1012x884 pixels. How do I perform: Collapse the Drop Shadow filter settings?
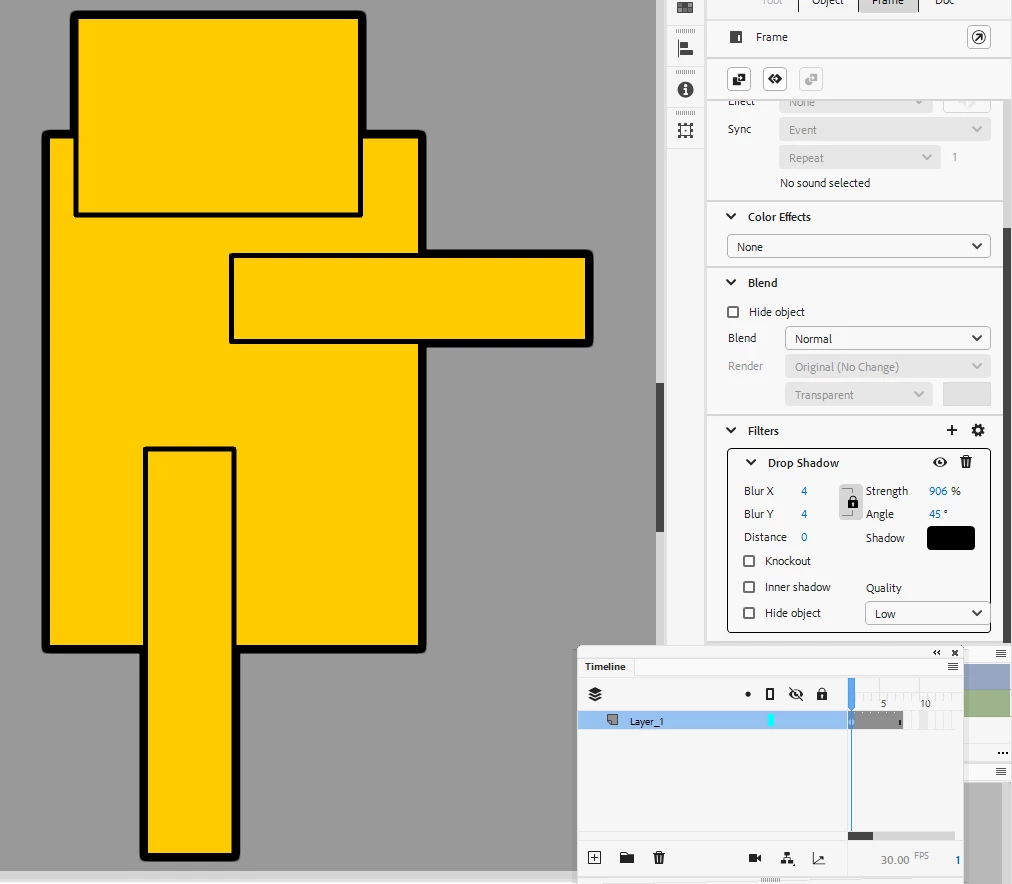pyautogui.click(x=751, y=463)
